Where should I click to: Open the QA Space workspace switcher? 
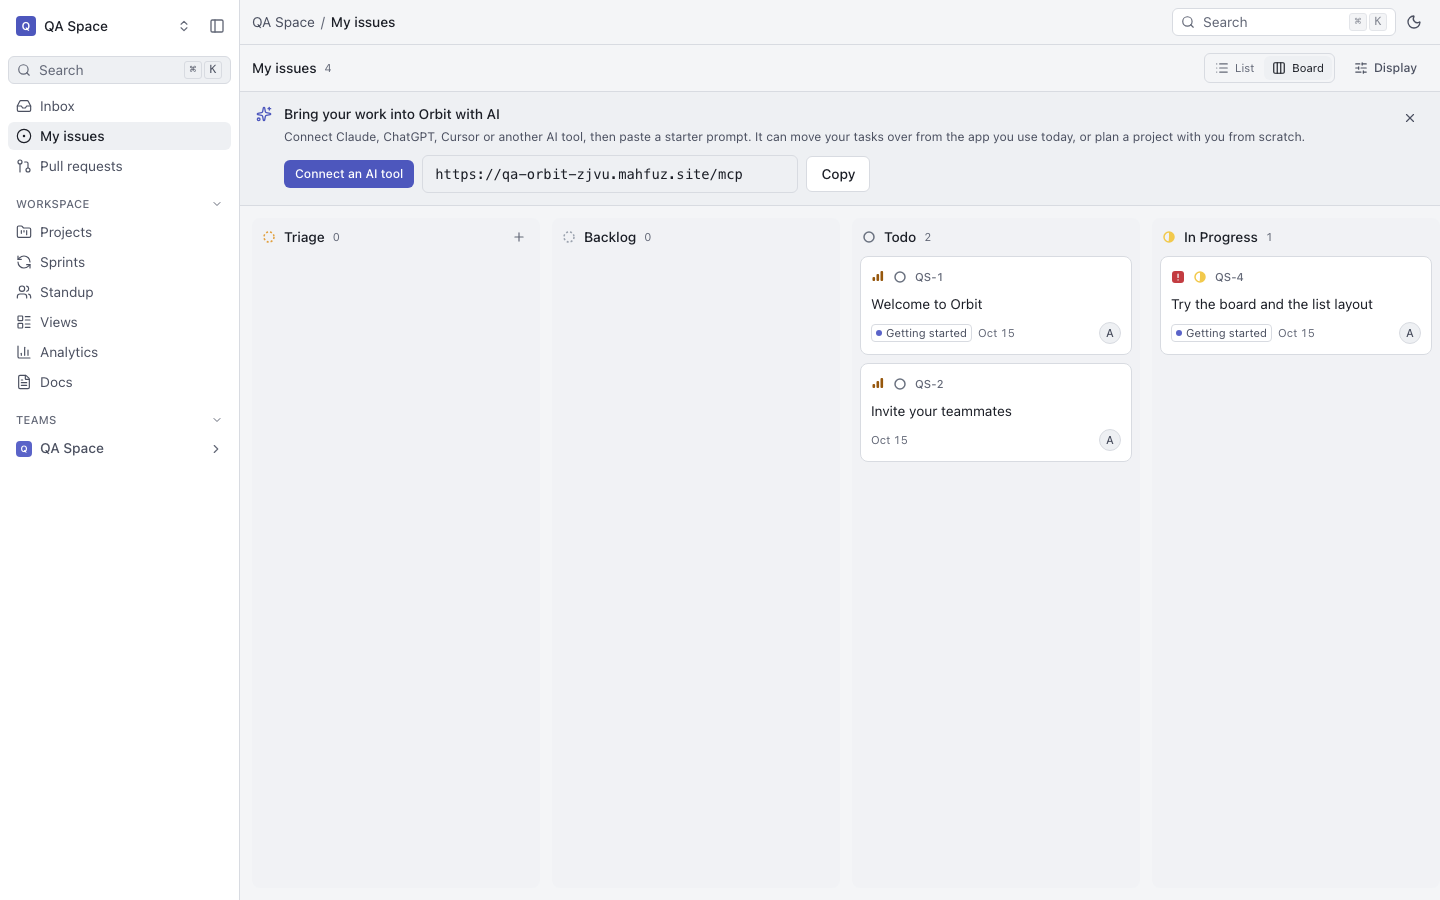[x=103, y=26]
